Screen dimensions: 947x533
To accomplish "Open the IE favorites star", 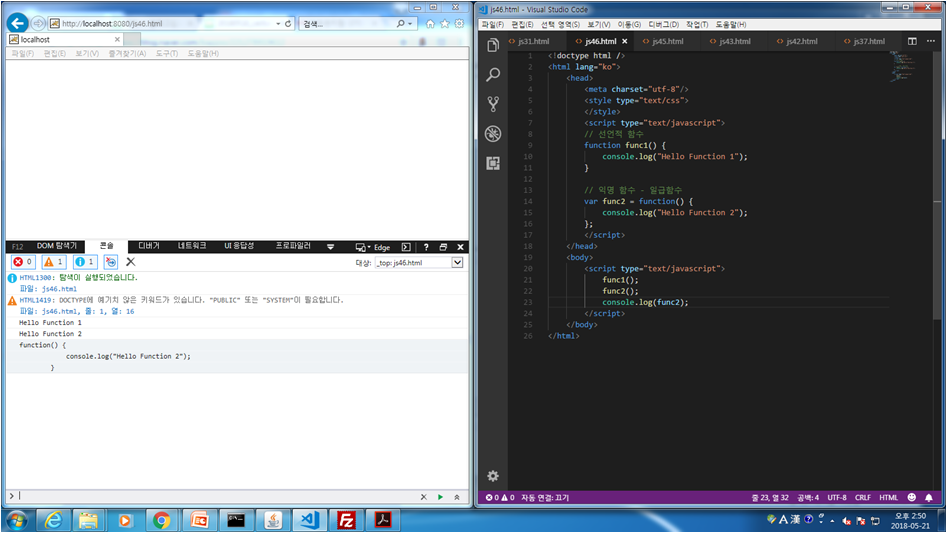I will [445, 24].
